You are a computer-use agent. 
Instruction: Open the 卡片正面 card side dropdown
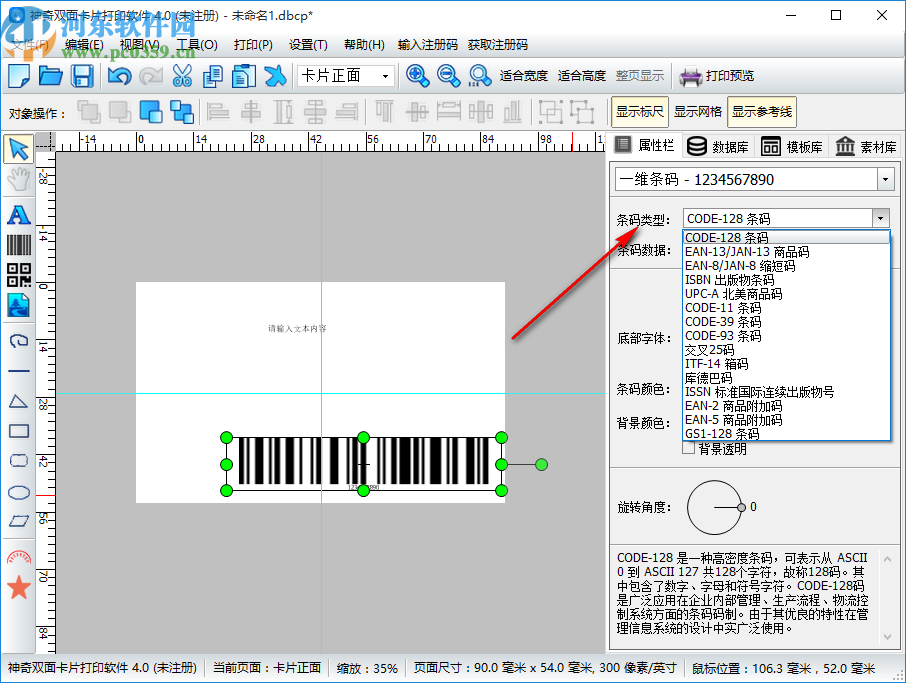(x=346, y=76)
